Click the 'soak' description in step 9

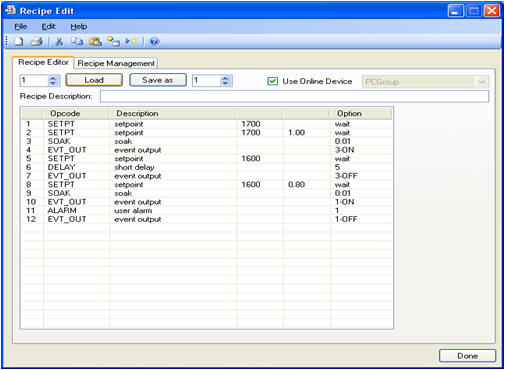123,193
